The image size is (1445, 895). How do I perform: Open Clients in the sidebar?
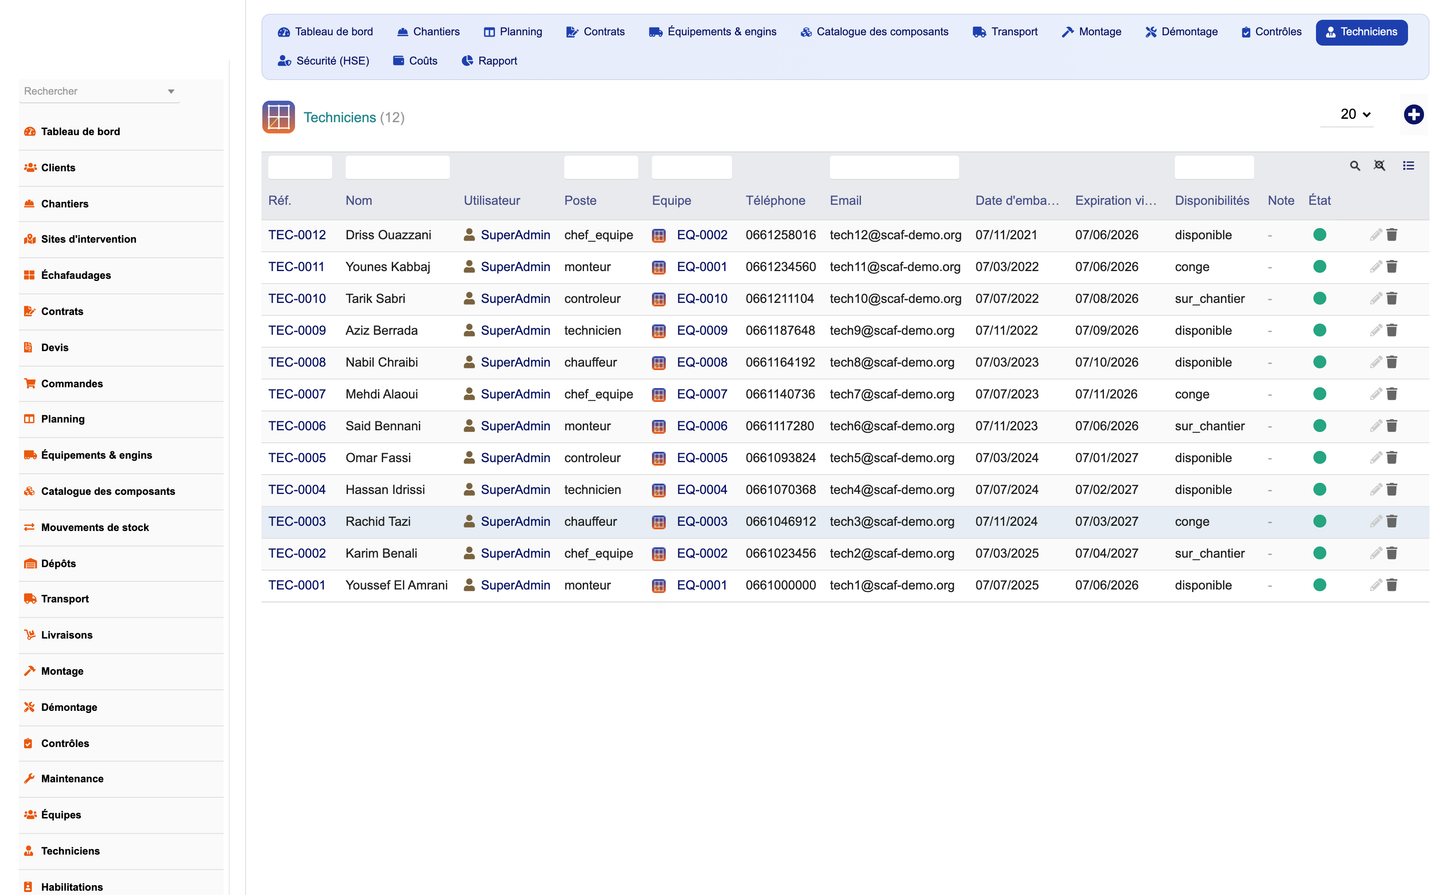[x=58, y=167]
